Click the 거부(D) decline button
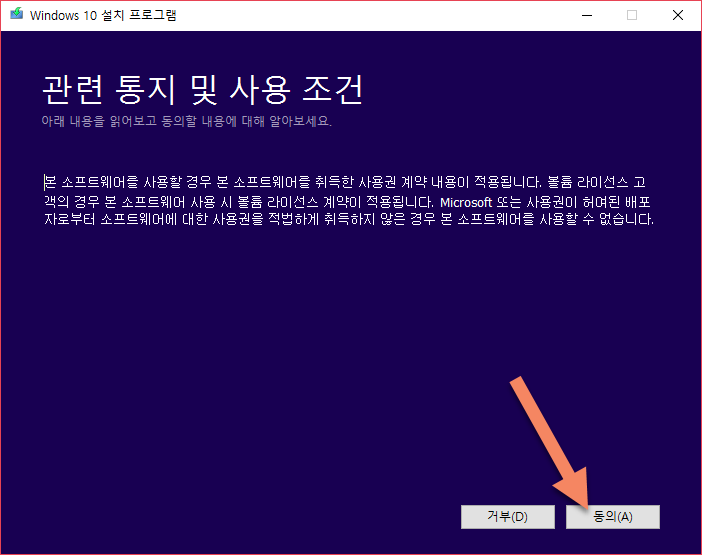The image size is (702, 555). [x=508, y=517]
